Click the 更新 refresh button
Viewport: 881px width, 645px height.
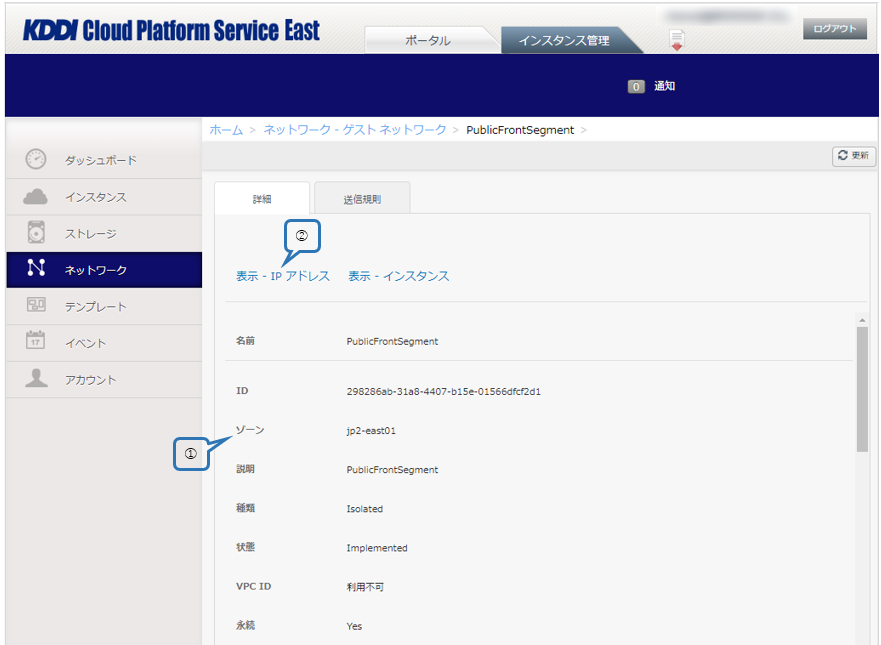tap(853, 156)
